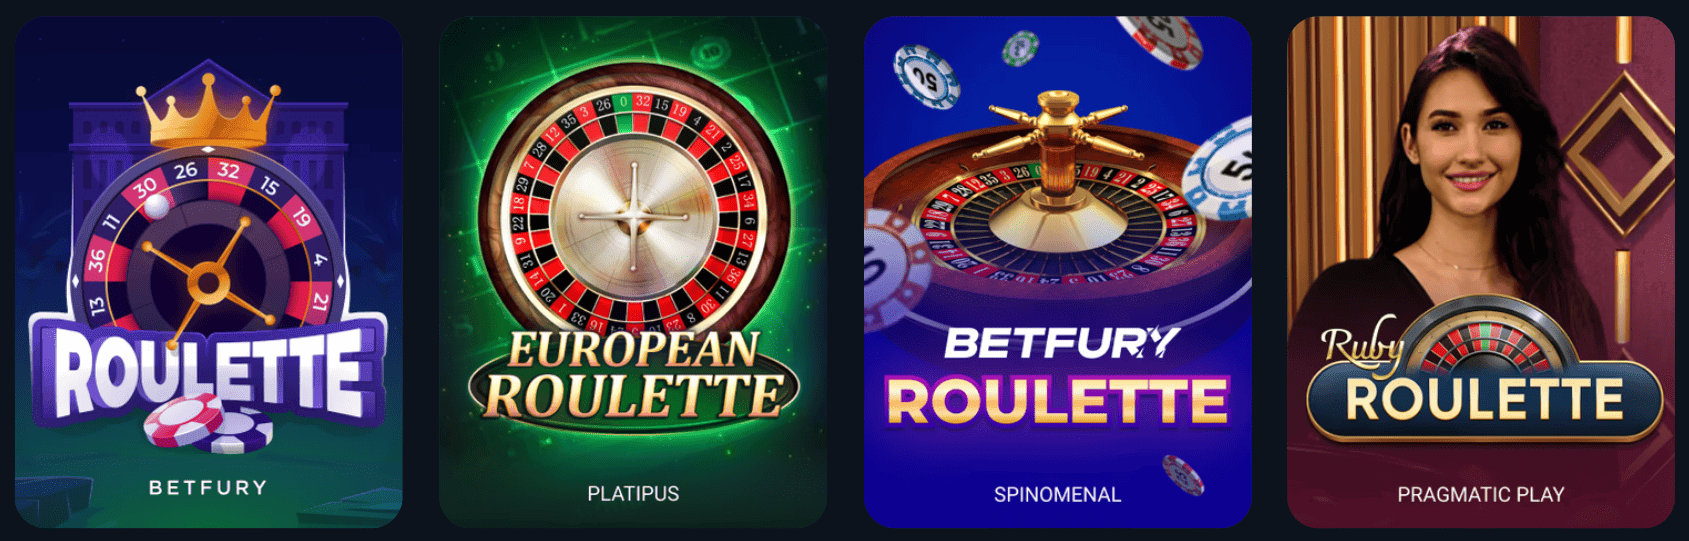Click the poker chips below the purple ROULETTE logo
This screenshot has height=541, width=1689.
207,424
